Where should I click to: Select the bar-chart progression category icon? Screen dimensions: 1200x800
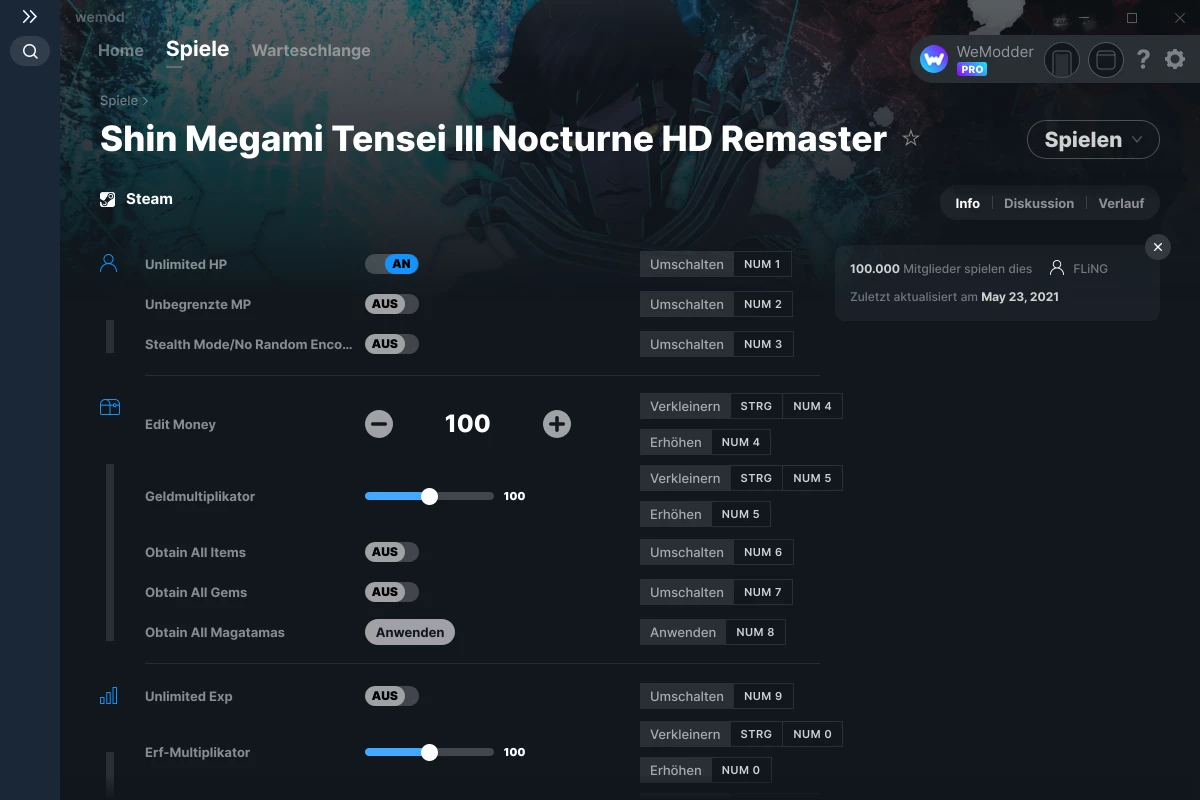coord(110,695)
